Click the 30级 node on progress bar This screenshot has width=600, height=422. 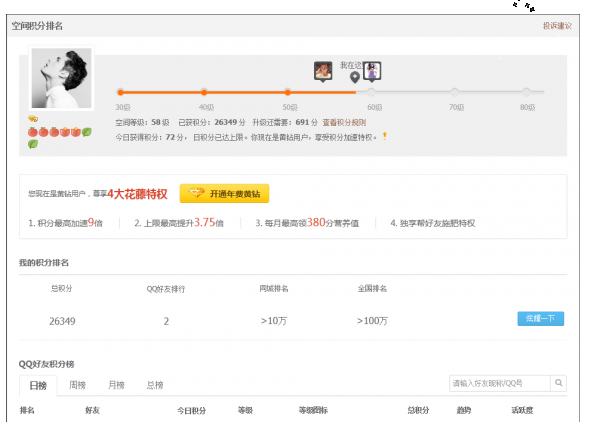coord(120,92)
